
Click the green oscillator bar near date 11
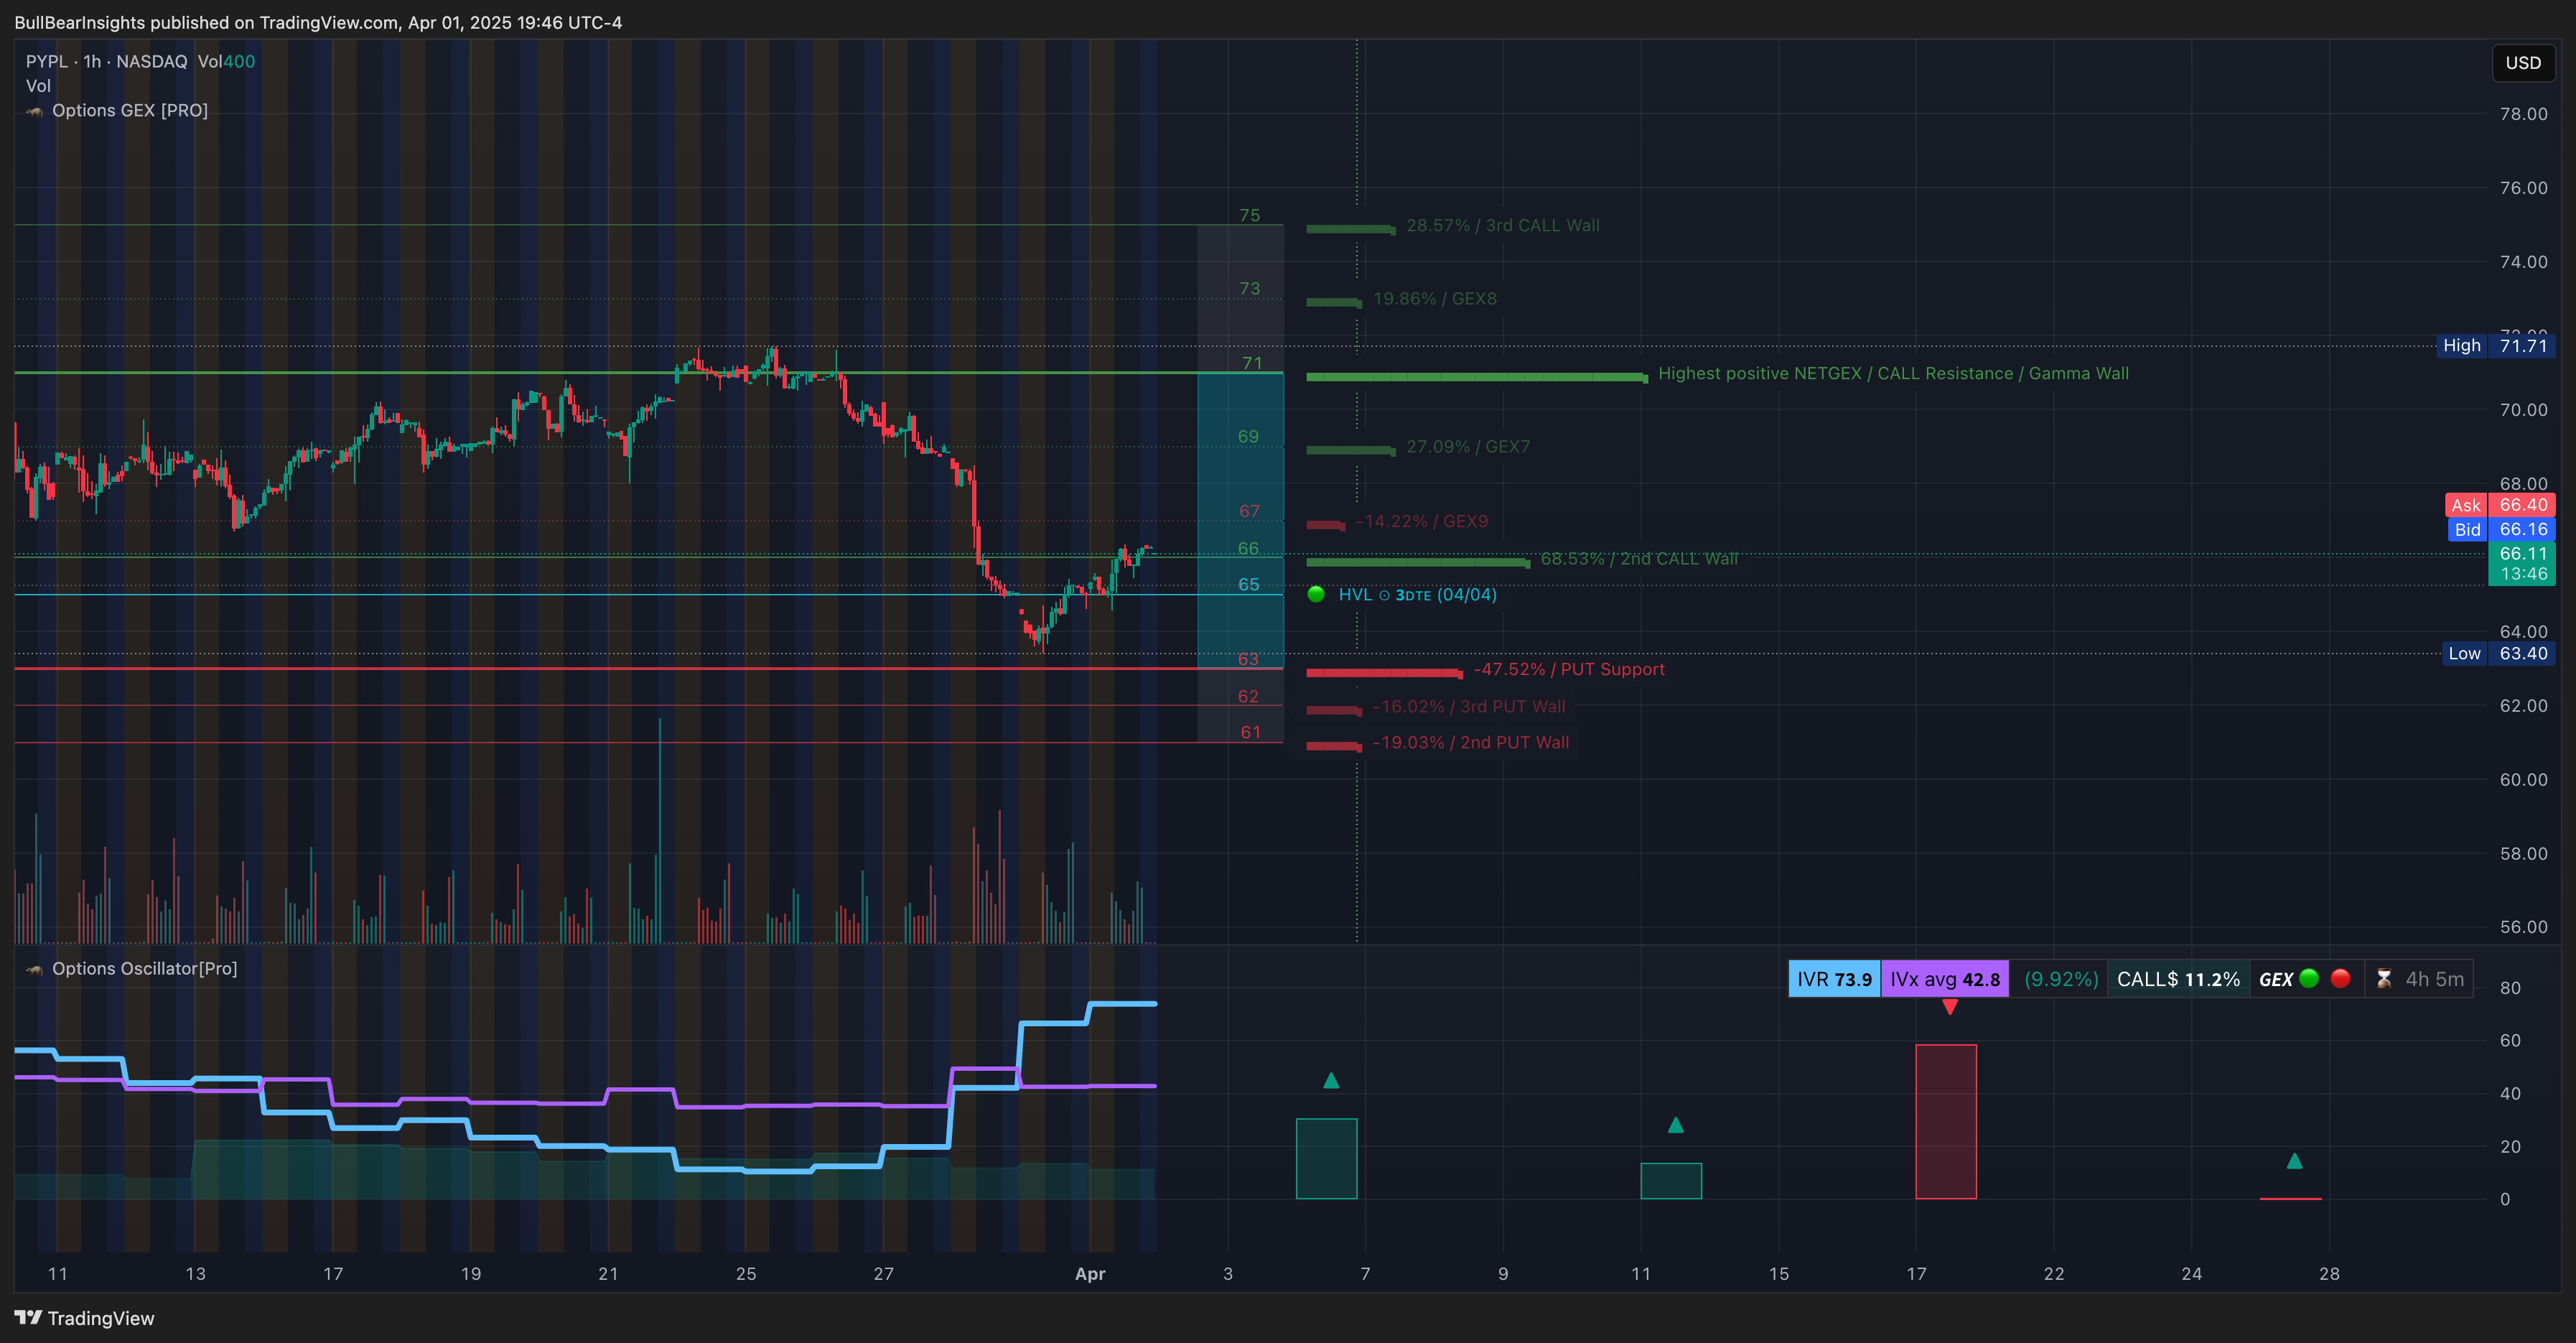point(1671,1181)
